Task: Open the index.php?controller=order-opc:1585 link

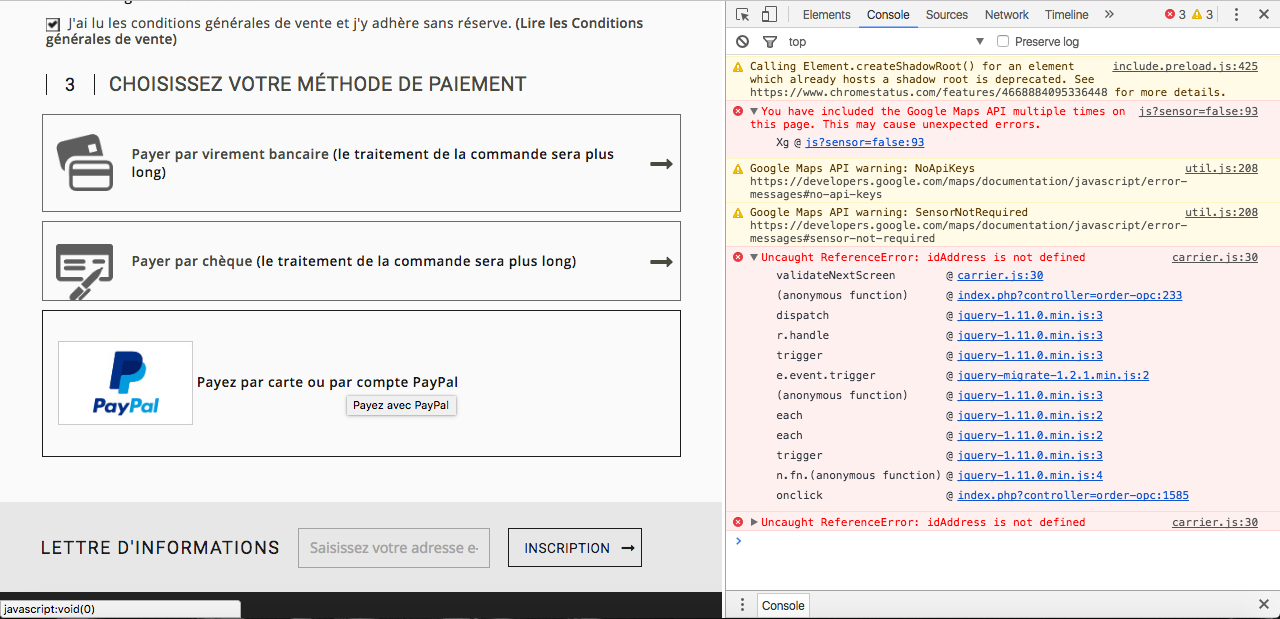Action: click(x=1073, y=495)
